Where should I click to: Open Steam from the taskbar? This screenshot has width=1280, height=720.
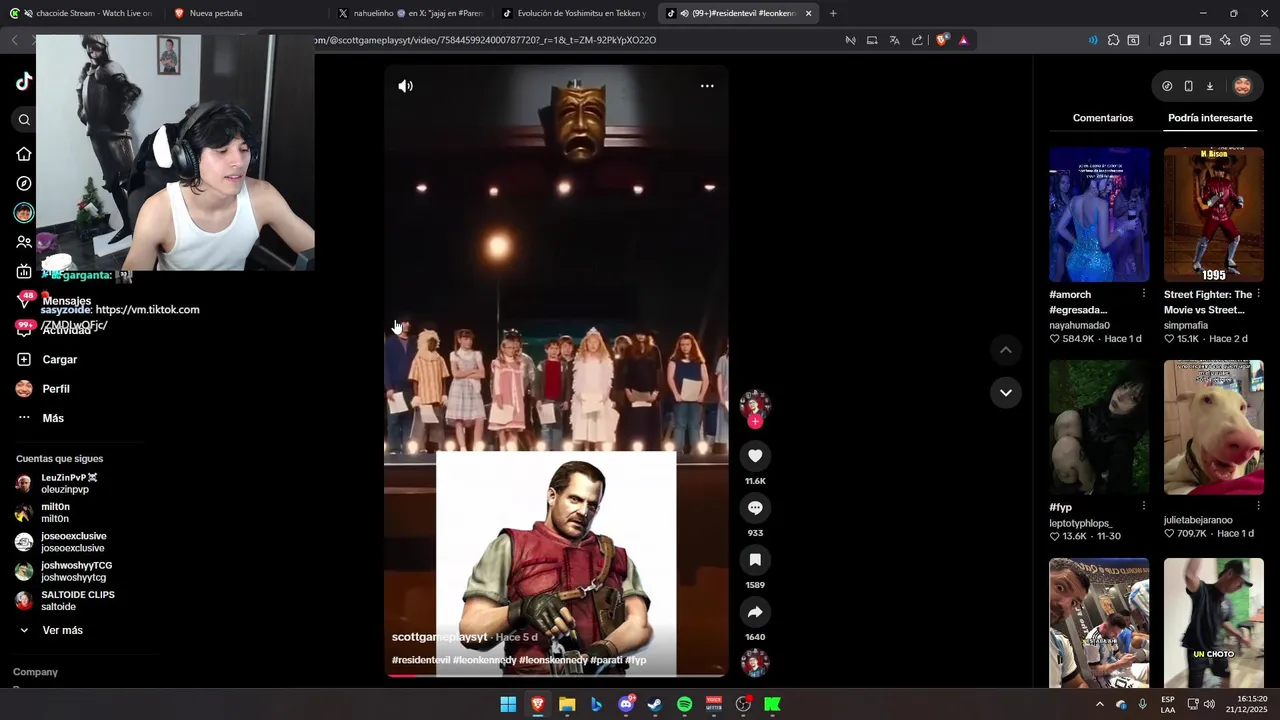655,704
